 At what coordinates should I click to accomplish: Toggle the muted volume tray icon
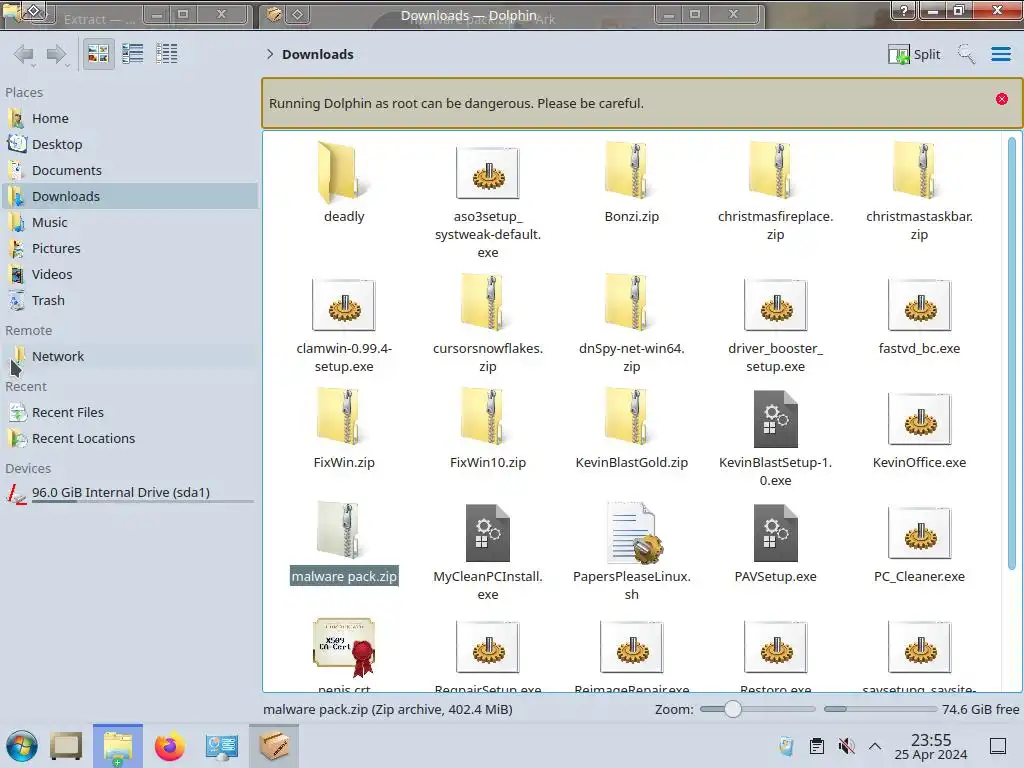846,746
